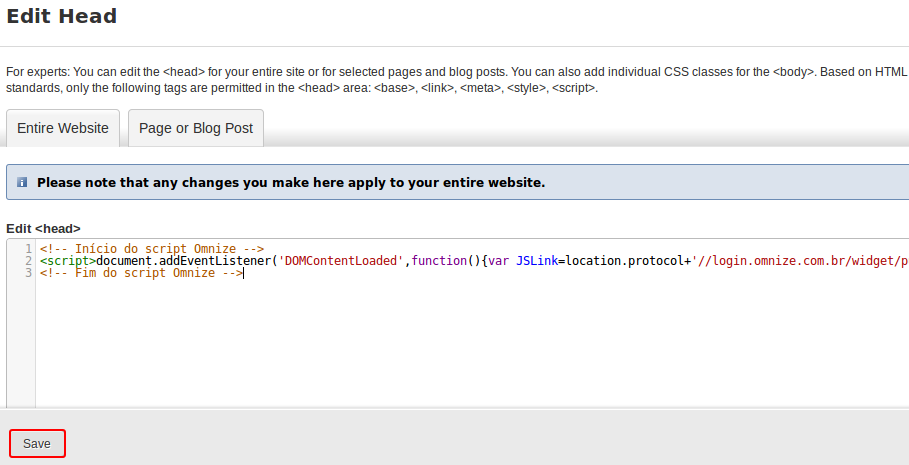The width and height of the screenshot is (909, 465).
Task: Click the login.omnize.com.br URL string
Action: pyautogui.click(x=800, y=261)
